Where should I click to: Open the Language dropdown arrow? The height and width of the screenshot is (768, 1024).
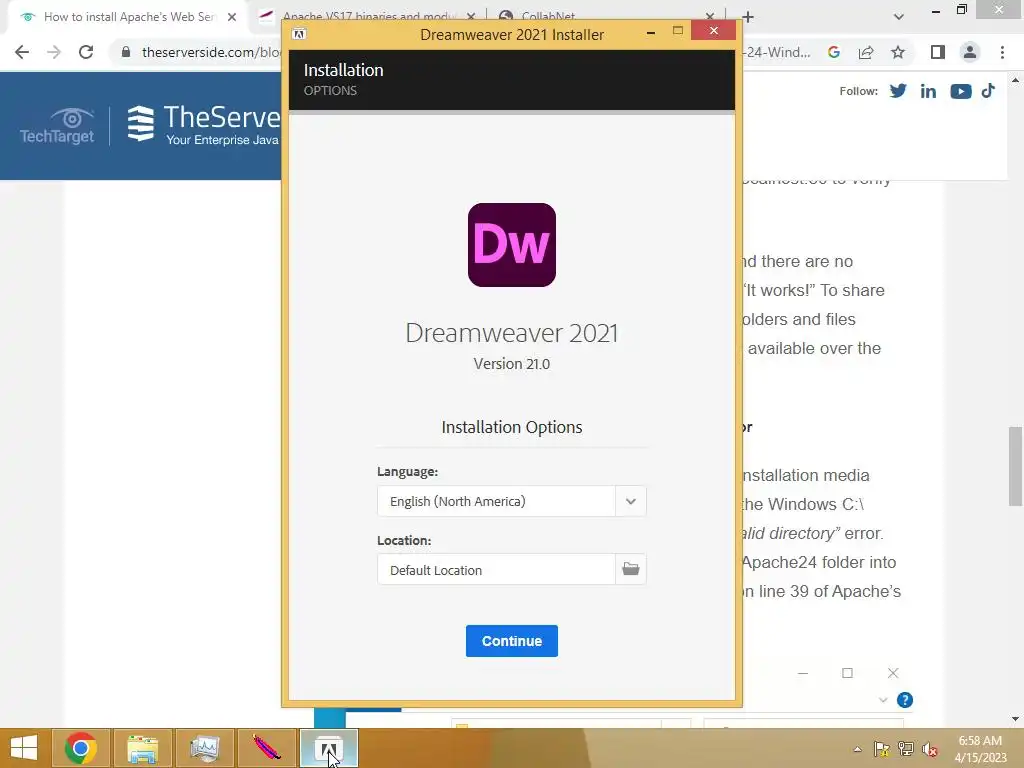click(x=630, y=501)
